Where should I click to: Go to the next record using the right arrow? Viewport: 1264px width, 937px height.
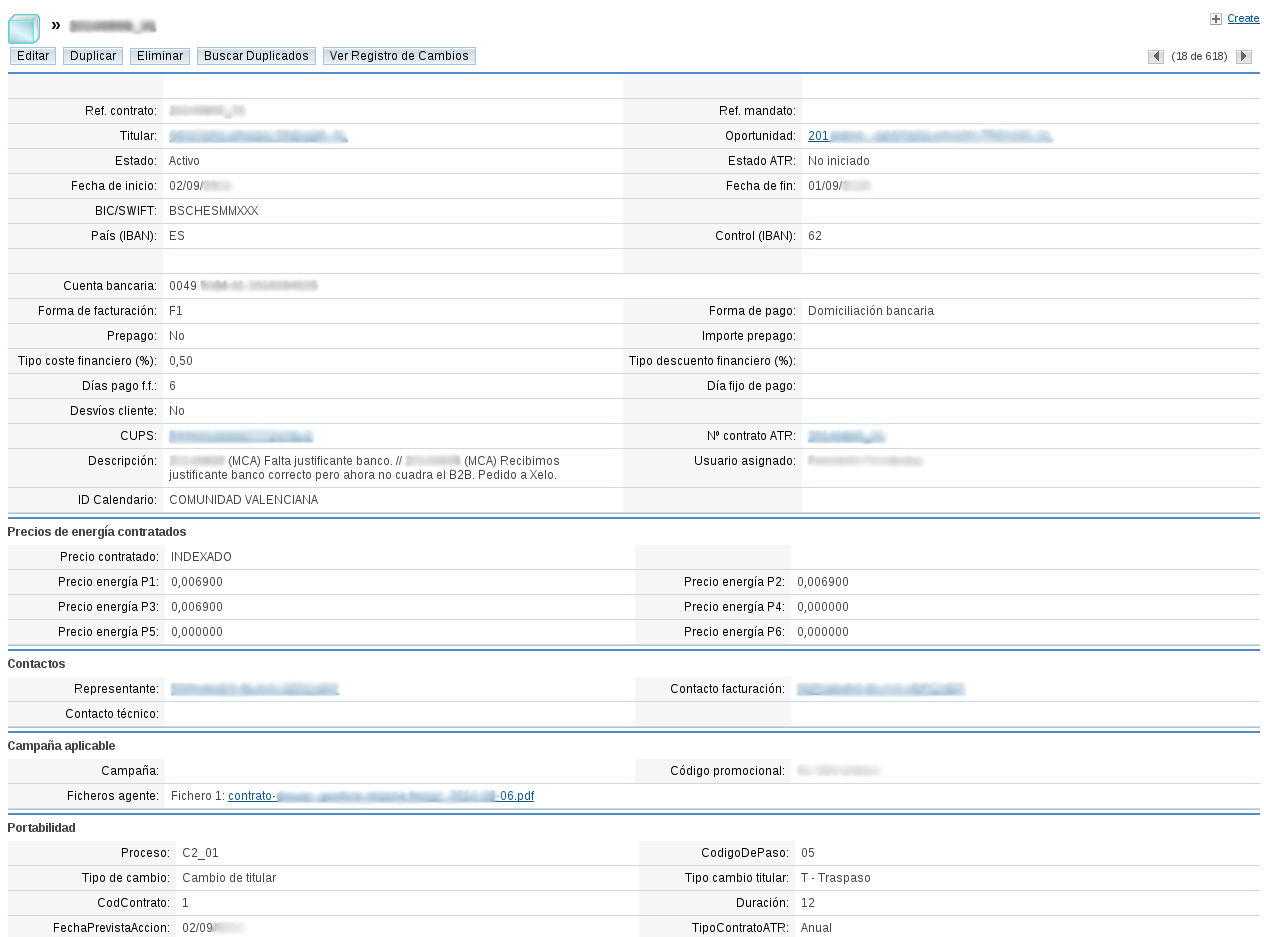(x=1243, y=56)
